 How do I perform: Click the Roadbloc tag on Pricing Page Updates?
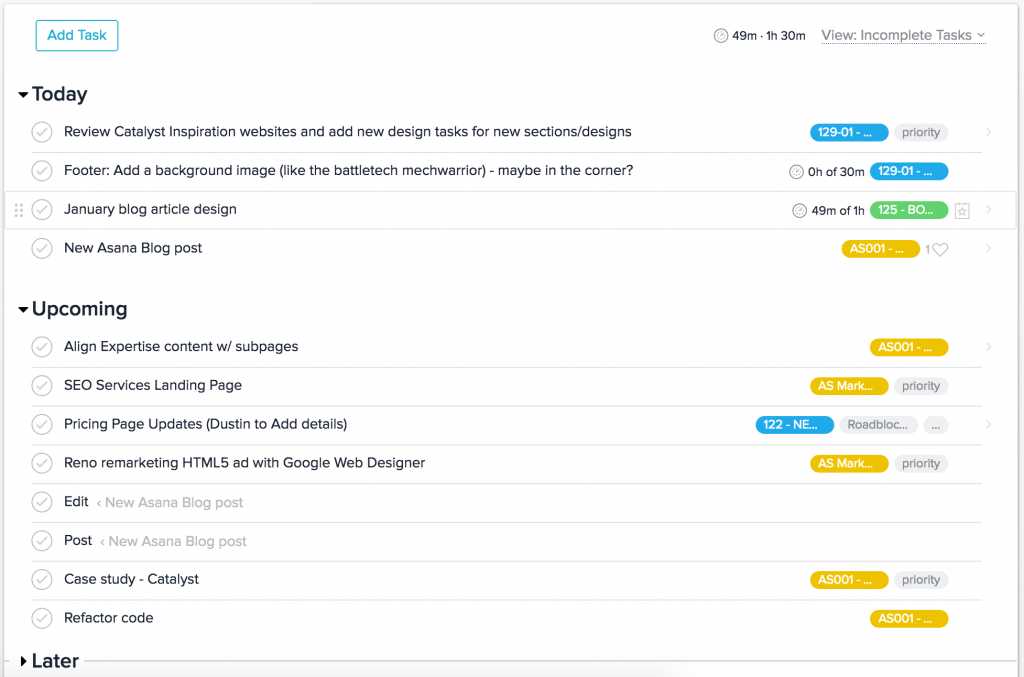[x=878, y=424]
